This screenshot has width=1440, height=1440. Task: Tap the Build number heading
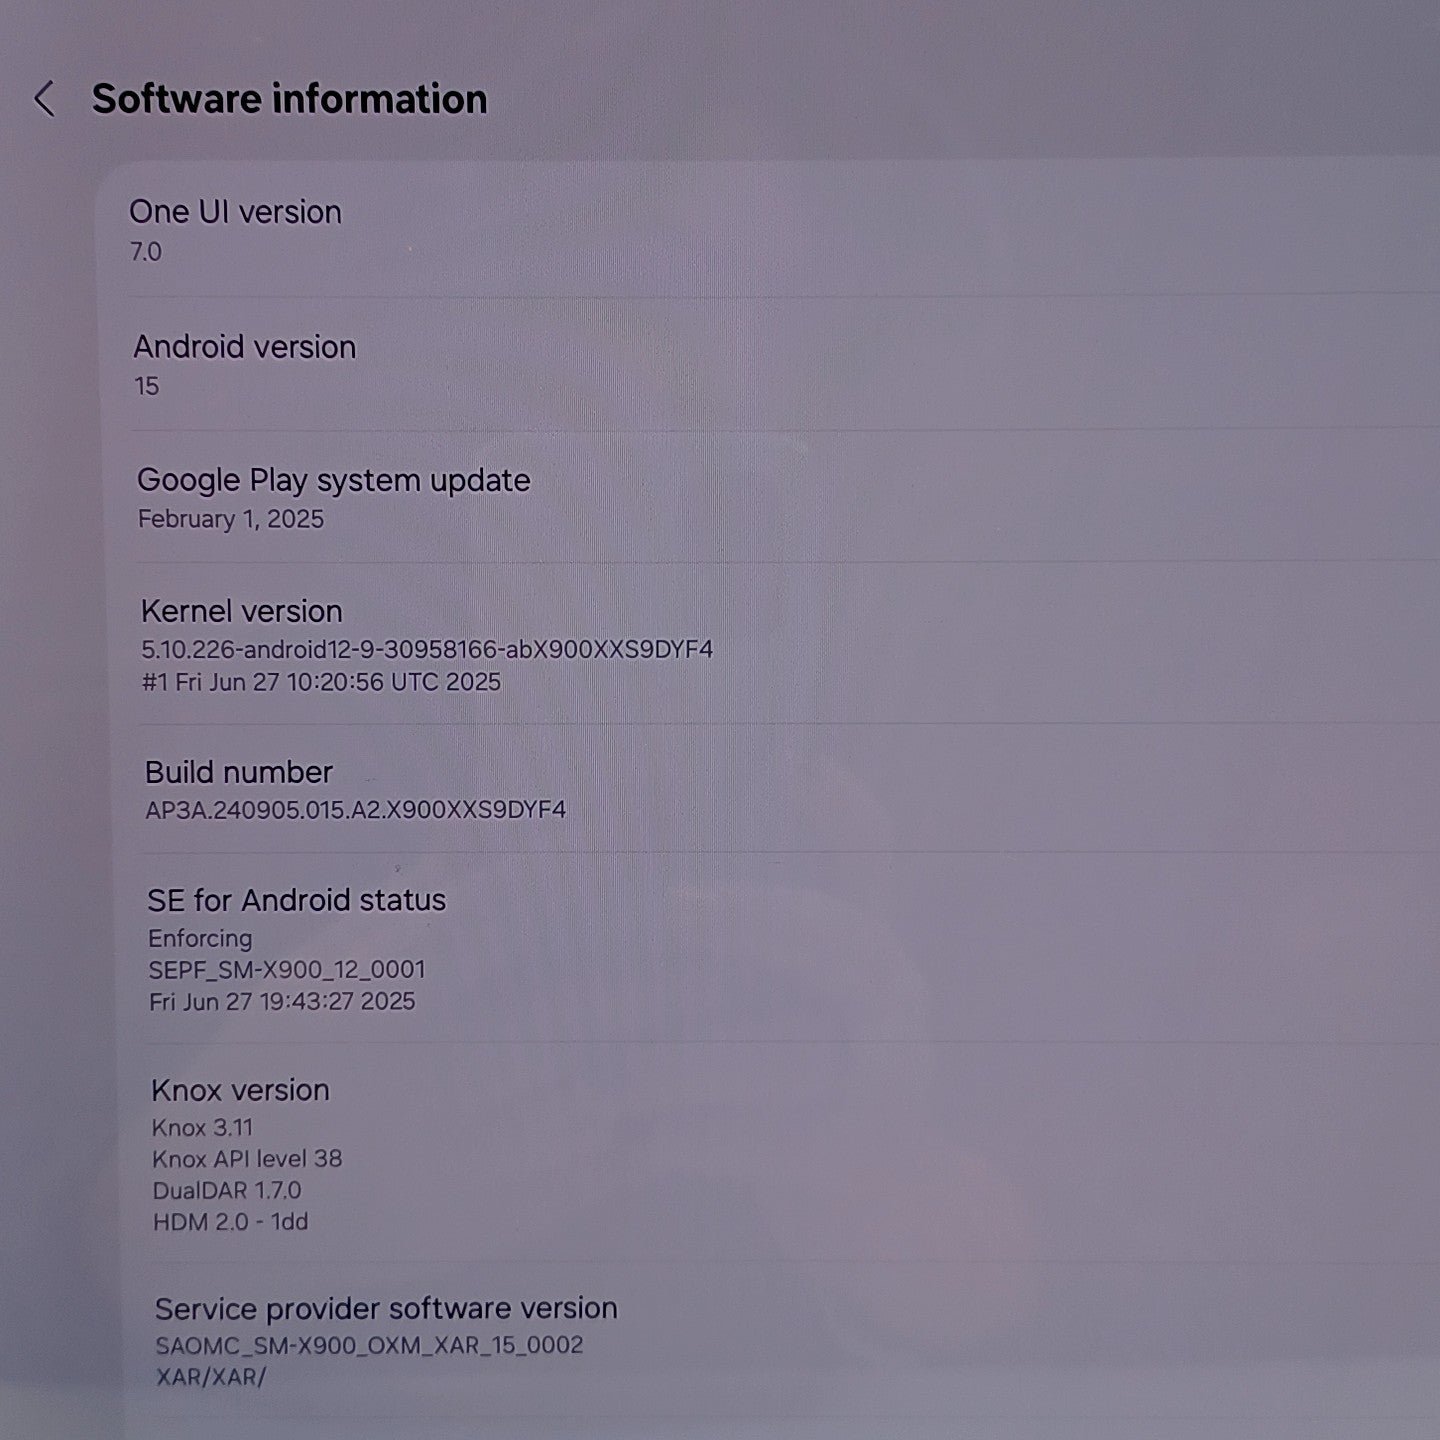(239, 772)
